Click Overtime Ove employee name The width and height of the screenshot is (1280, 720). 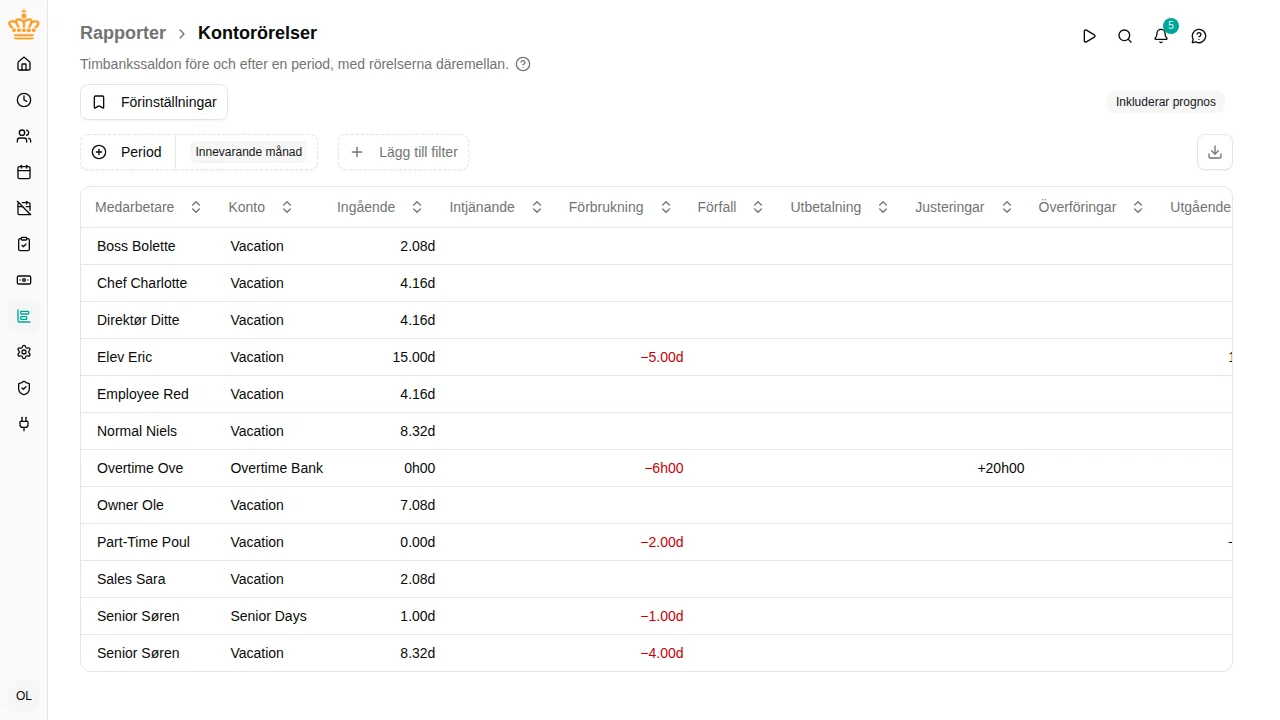pos(140,468)
